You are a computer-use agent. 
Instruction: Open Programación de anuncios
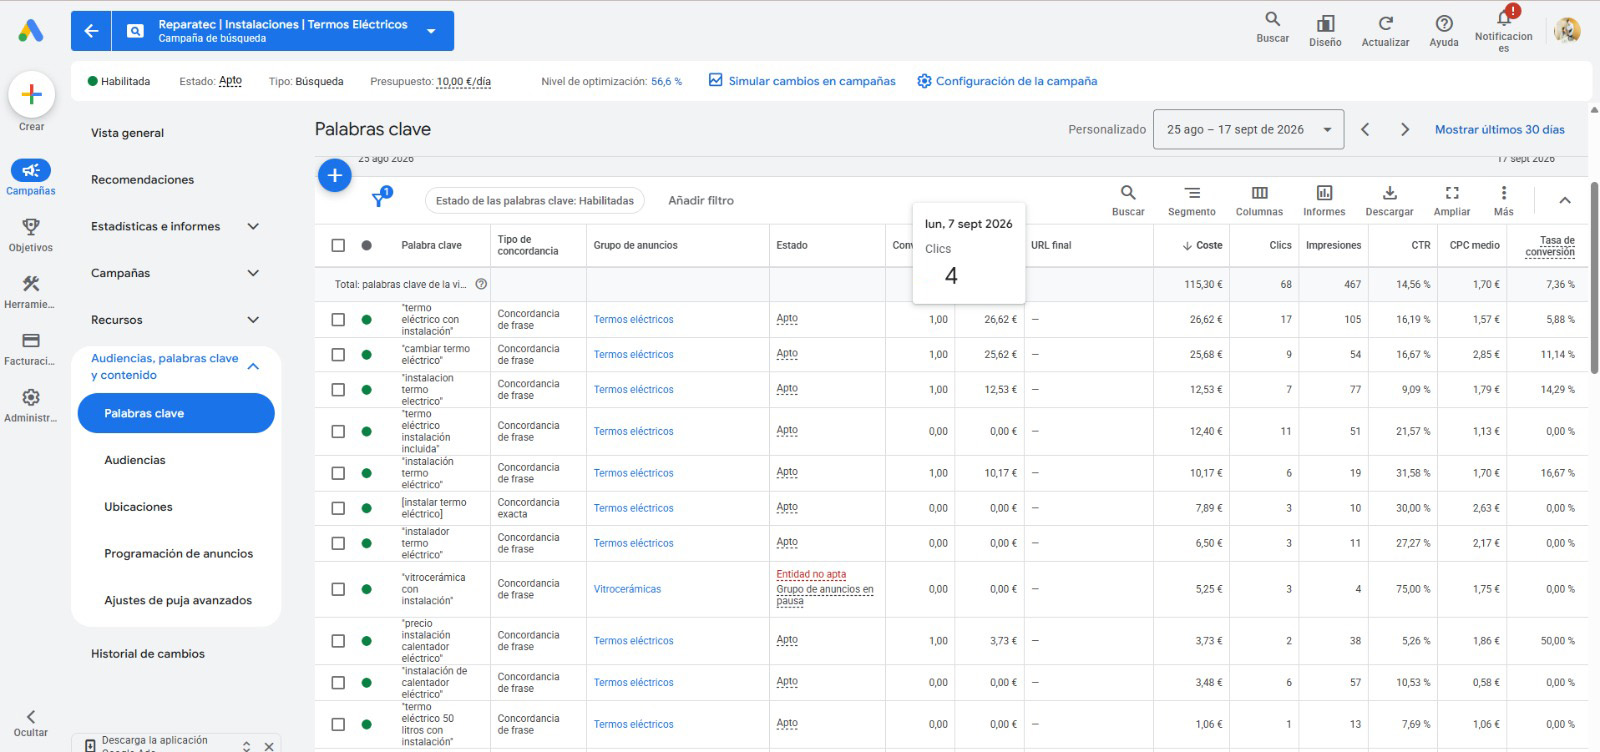coord(178,554)
